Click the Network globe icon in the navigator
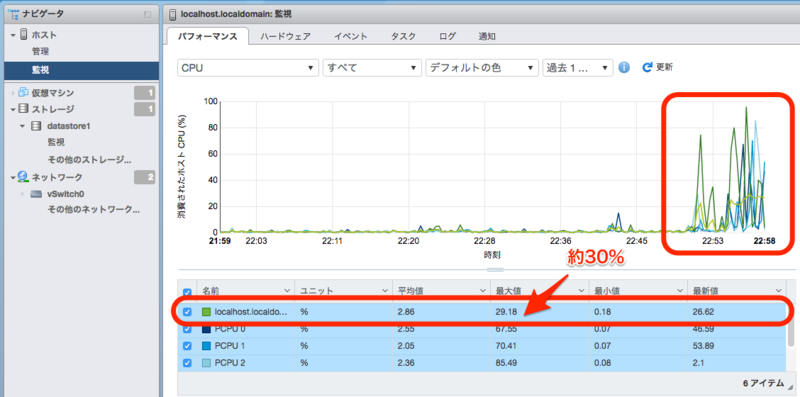Image resolution: width=800 pixels, height=397 pixels. 23,177
